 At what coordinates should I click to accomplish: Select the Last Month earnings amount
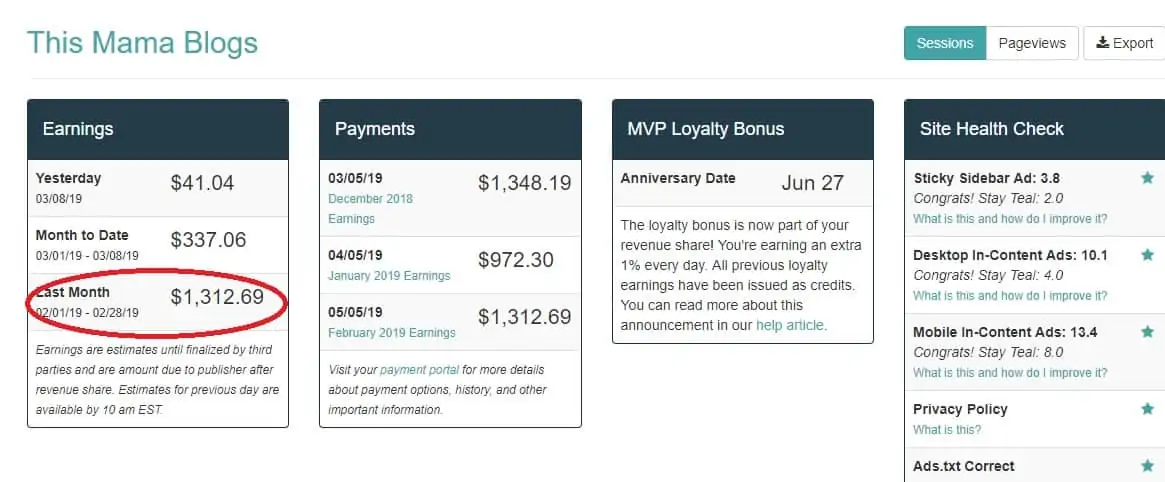(x=217, y=297)
